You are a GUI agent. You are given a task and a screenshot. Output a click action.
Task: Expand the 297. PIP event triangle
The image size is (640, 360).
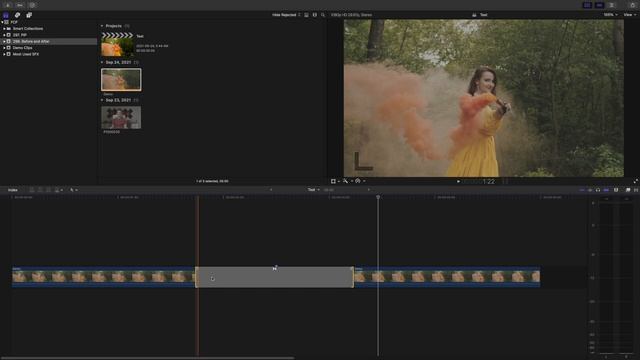pyautogui.click(x=4, y=35)
